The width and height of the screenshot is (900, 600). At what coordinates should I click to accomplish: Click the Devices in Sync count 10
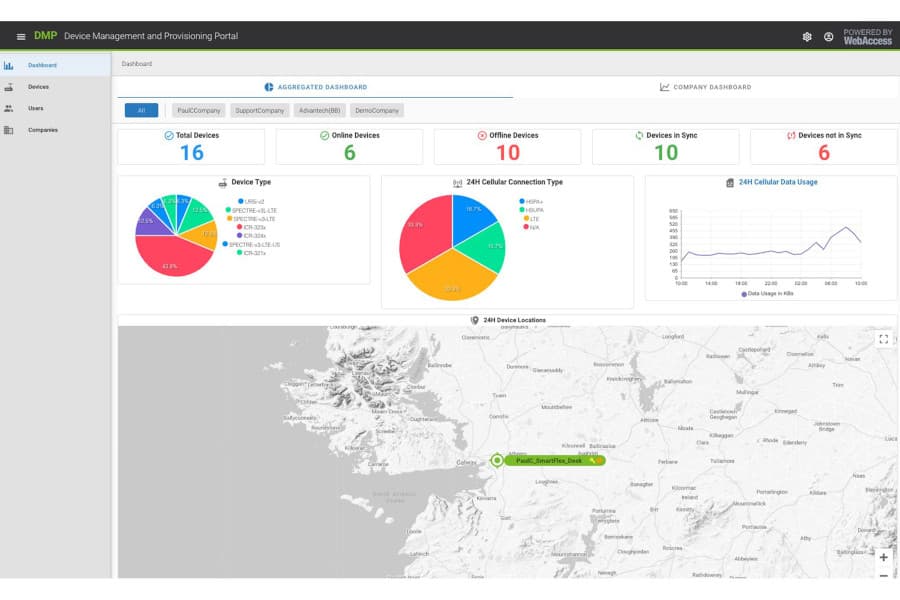(x=666, y=153)
